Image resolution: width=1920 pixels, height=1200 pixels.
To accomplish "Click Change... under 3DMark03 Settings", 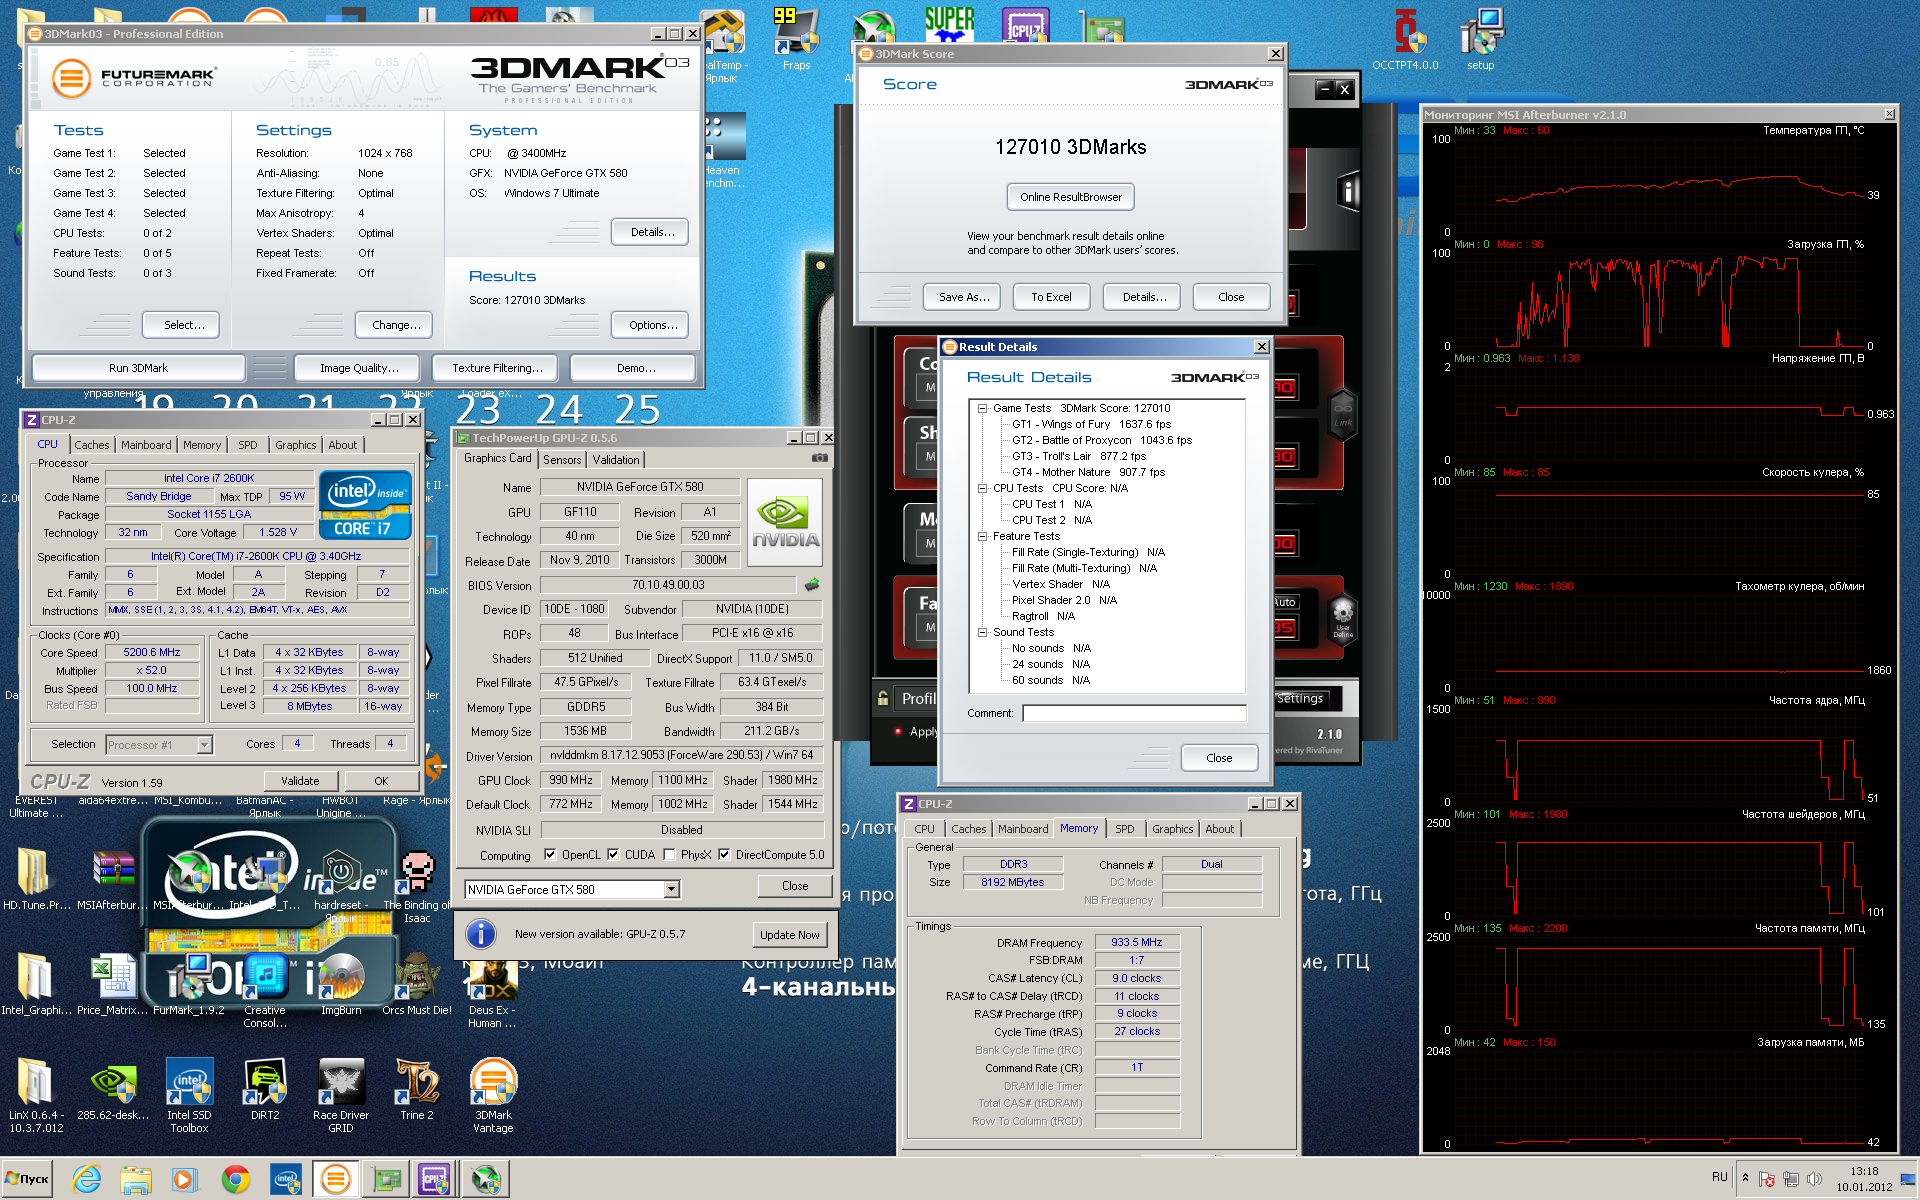I will coord(394,325).
